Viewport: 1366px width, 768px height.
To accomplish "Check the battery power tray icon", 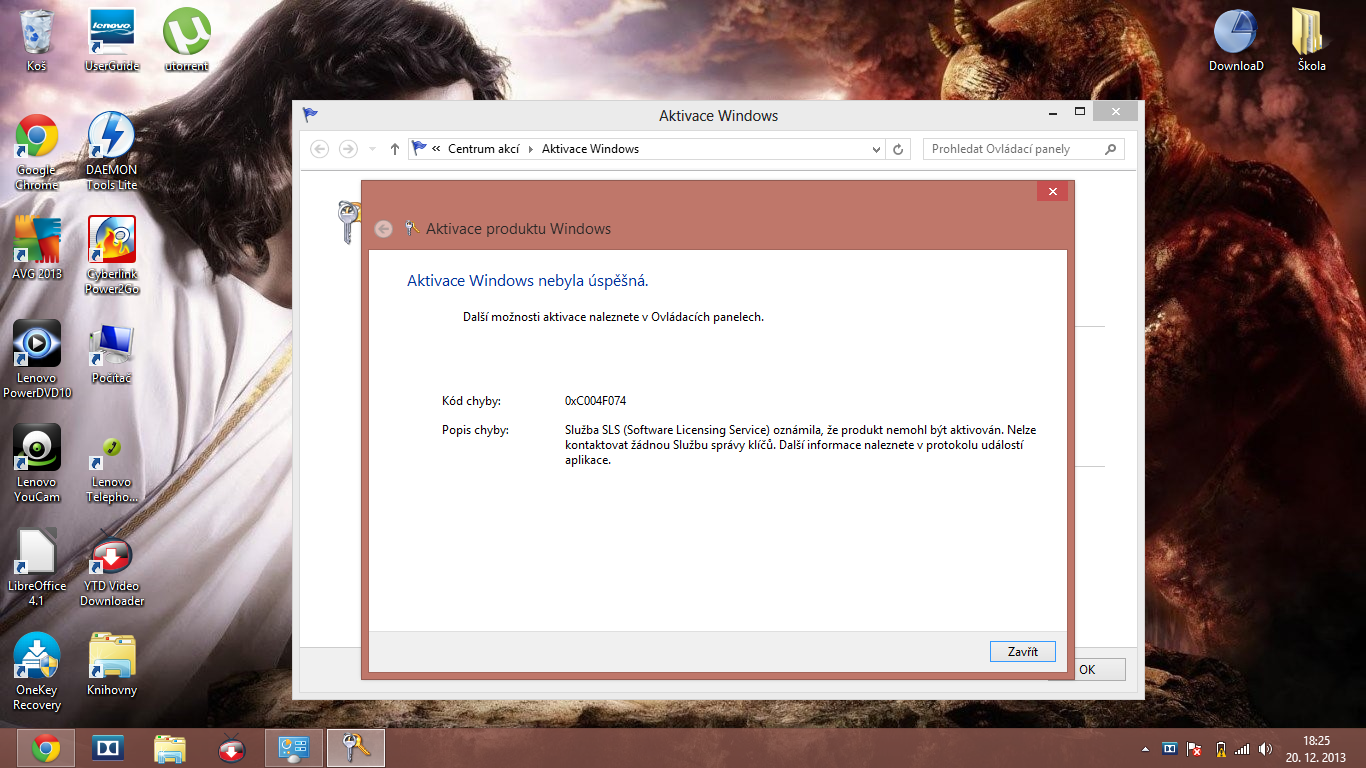I will [1219, 749].
